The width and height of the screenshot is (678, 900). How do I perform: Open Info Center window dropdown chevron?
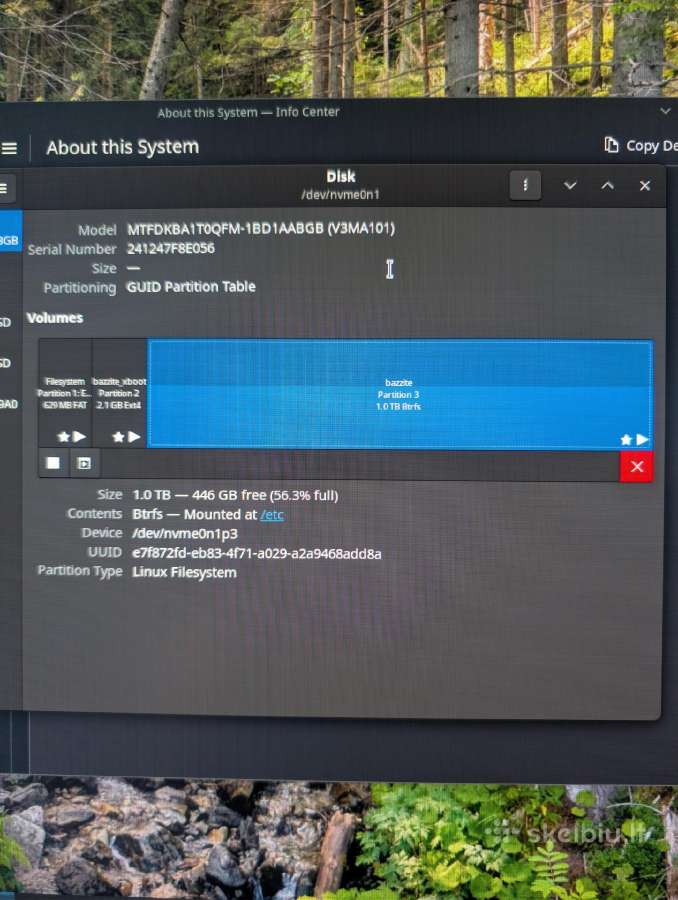[665, 111]
